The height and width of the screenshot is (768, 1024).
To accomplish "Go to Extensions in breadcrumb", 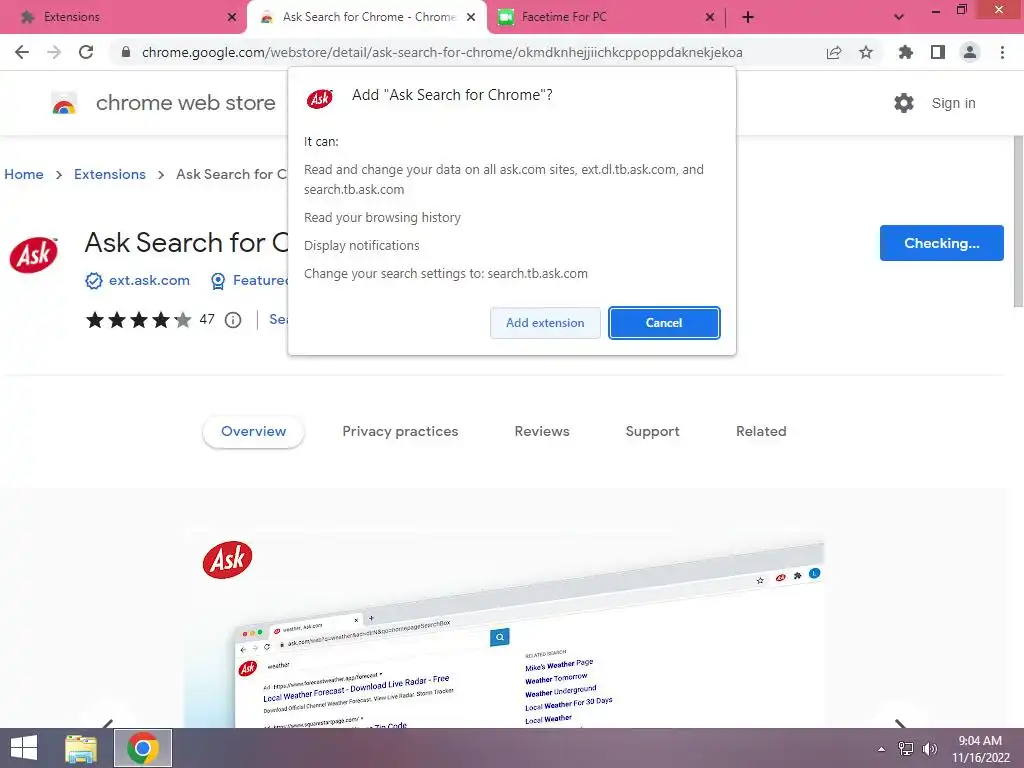I will coord(110,174).
